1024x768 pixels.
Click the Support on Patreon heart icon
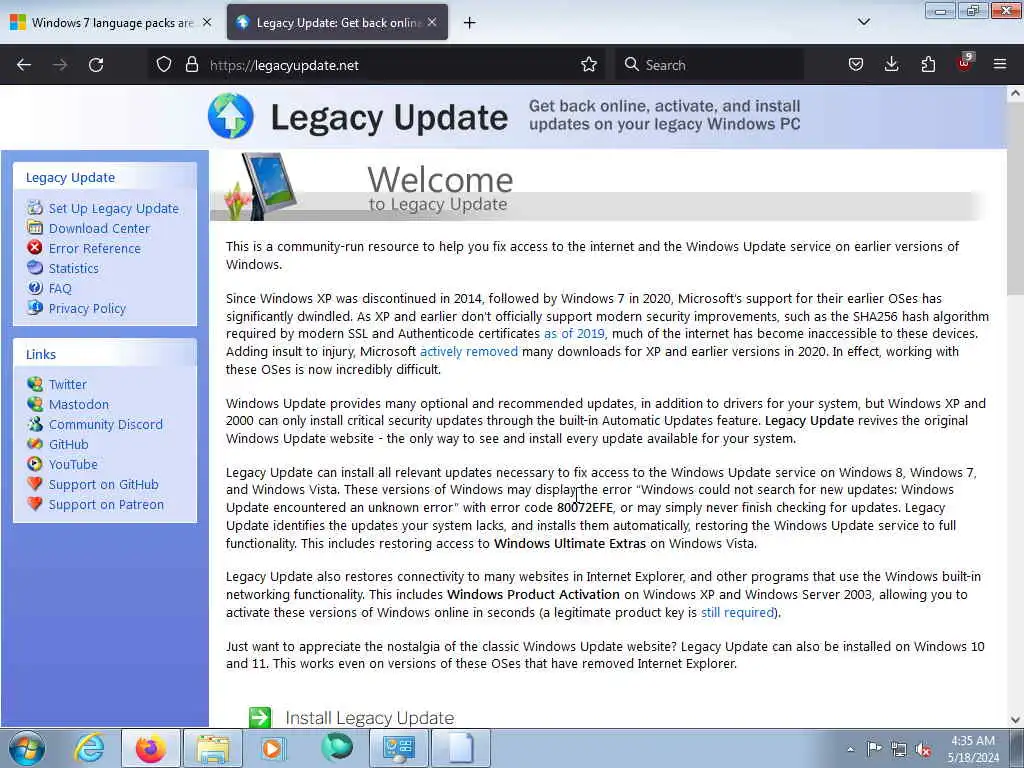(x=35, y=504)
